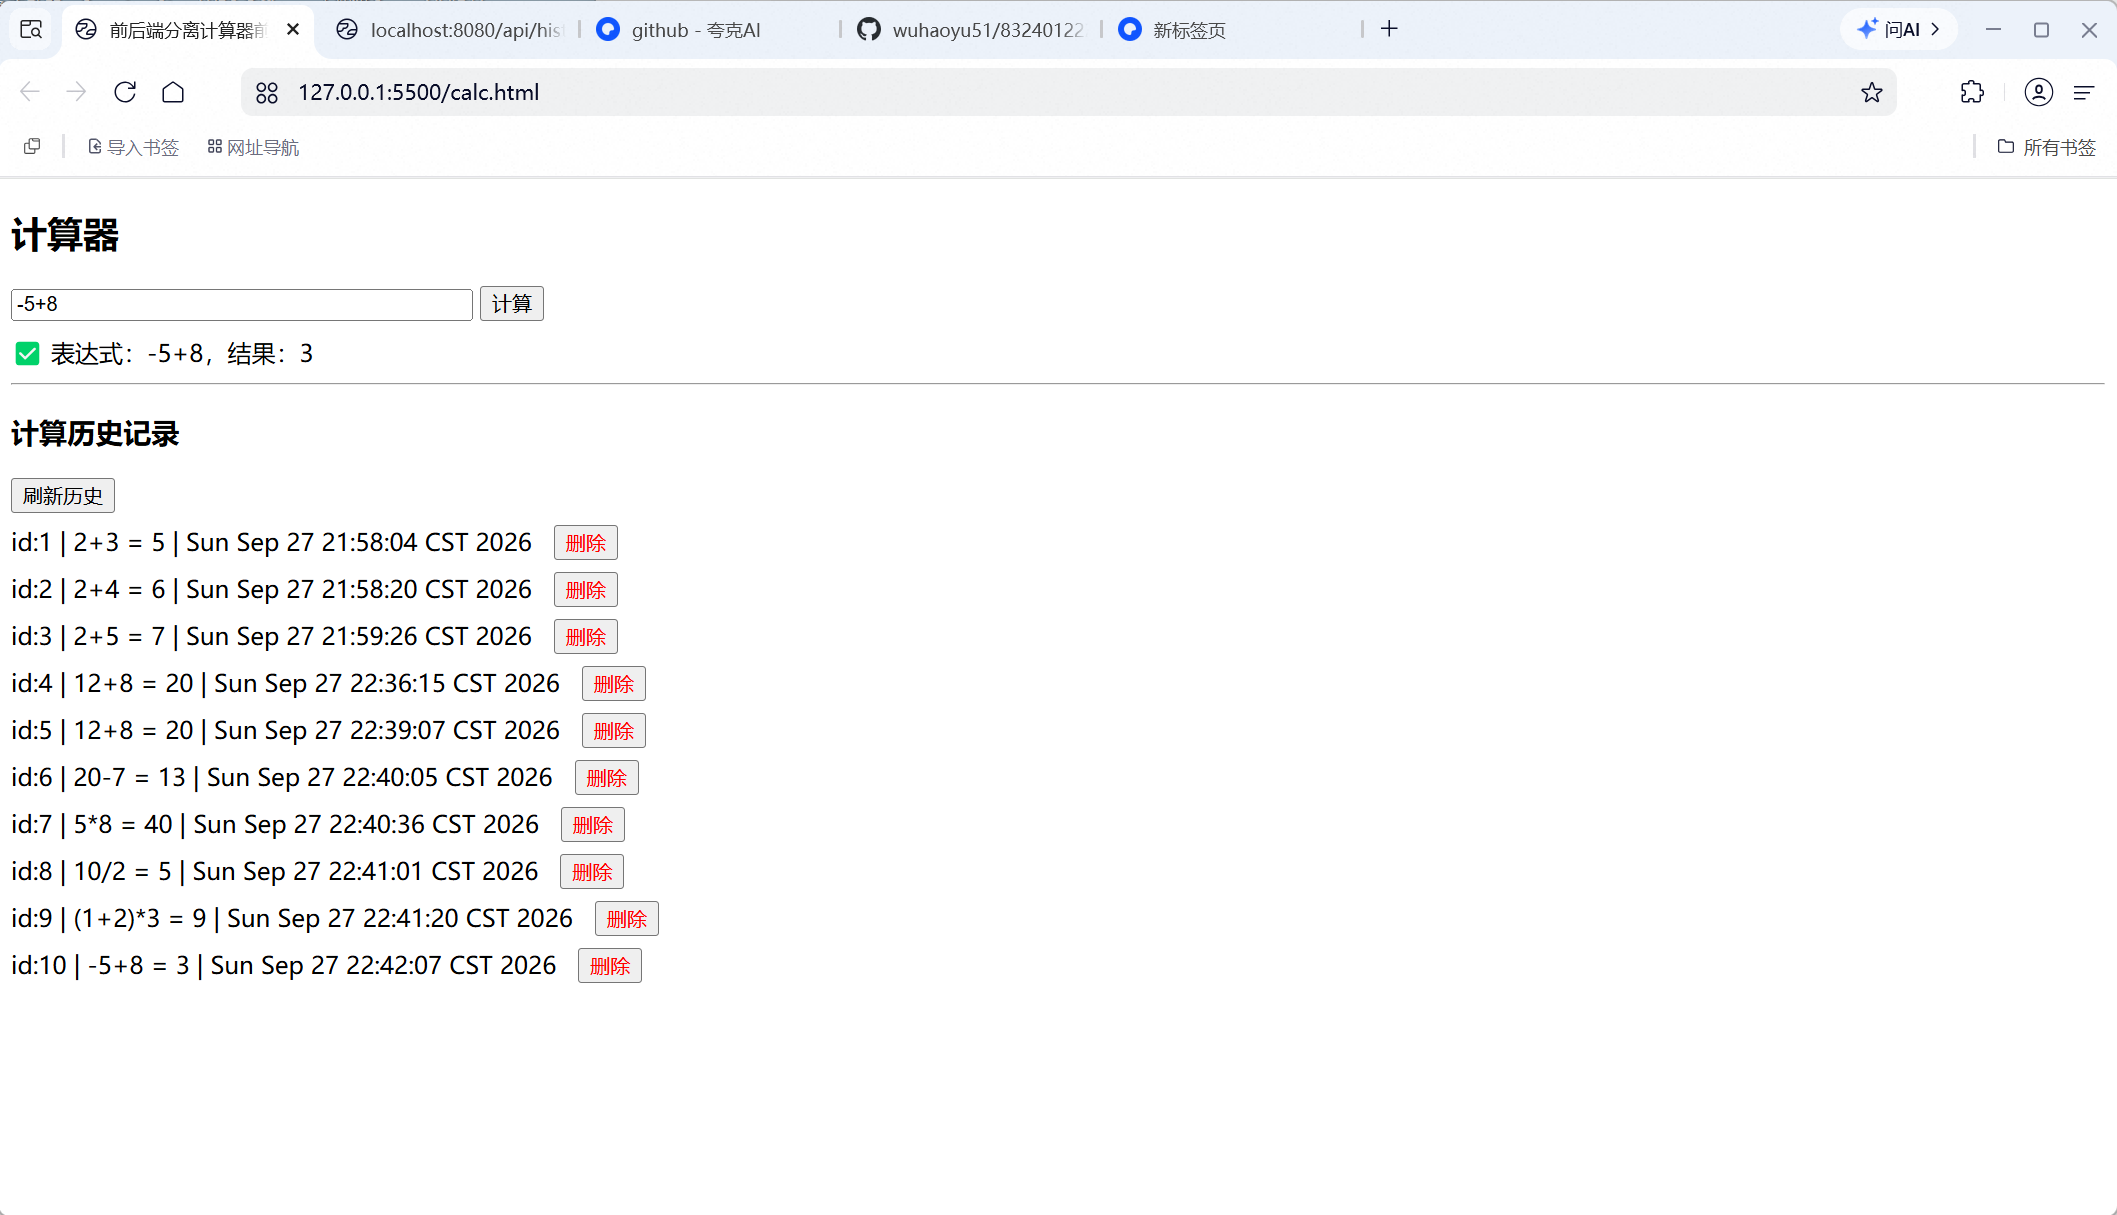Screen dimensions: 2117x1215
Task: Open 导入书签 bookmark item
Action: [133, 147]
